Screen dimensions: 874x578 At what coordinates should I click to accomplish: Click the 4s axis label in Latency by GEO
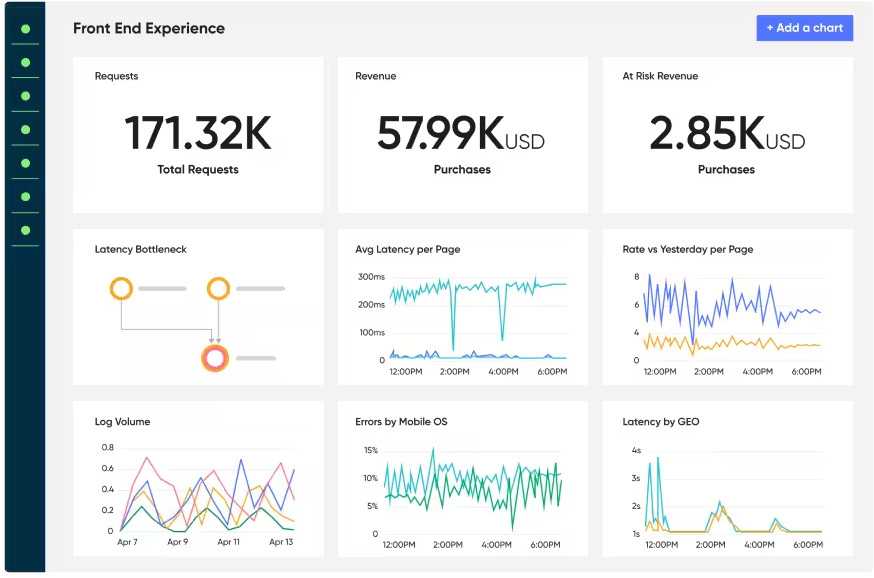click(x=636, y=450)
